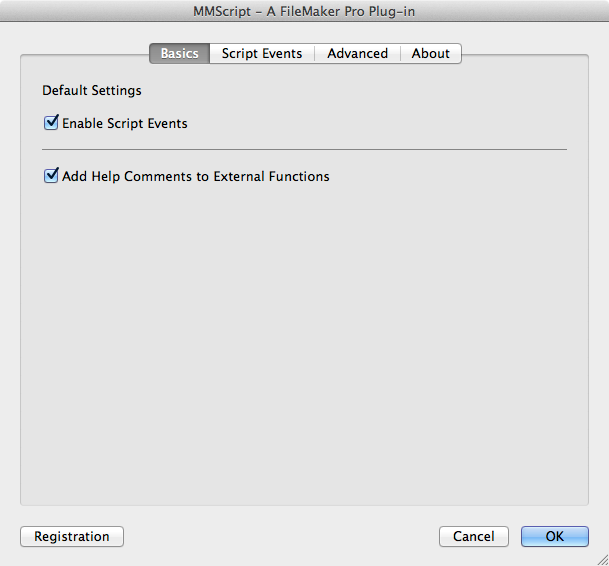Select the Basics tab

tap(179, 53)
